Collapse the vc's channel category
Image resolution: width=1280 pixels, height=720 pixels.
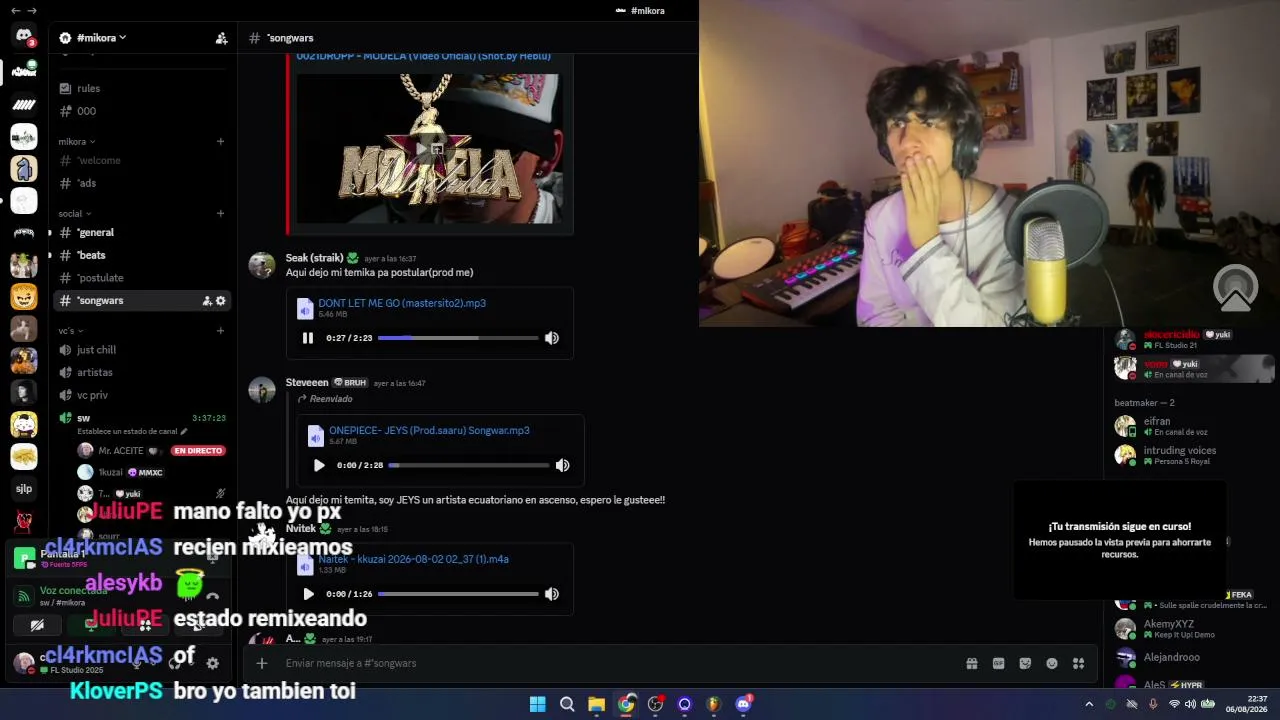(x=70, y=331)
